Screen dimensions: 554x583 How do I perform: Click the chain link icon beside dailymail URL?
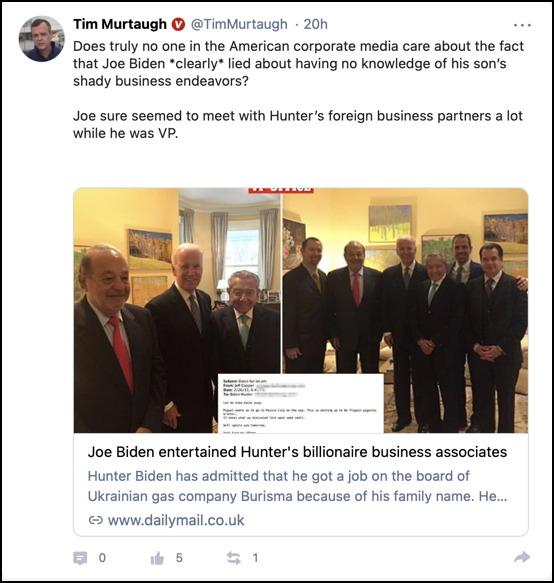pos(96,520)
